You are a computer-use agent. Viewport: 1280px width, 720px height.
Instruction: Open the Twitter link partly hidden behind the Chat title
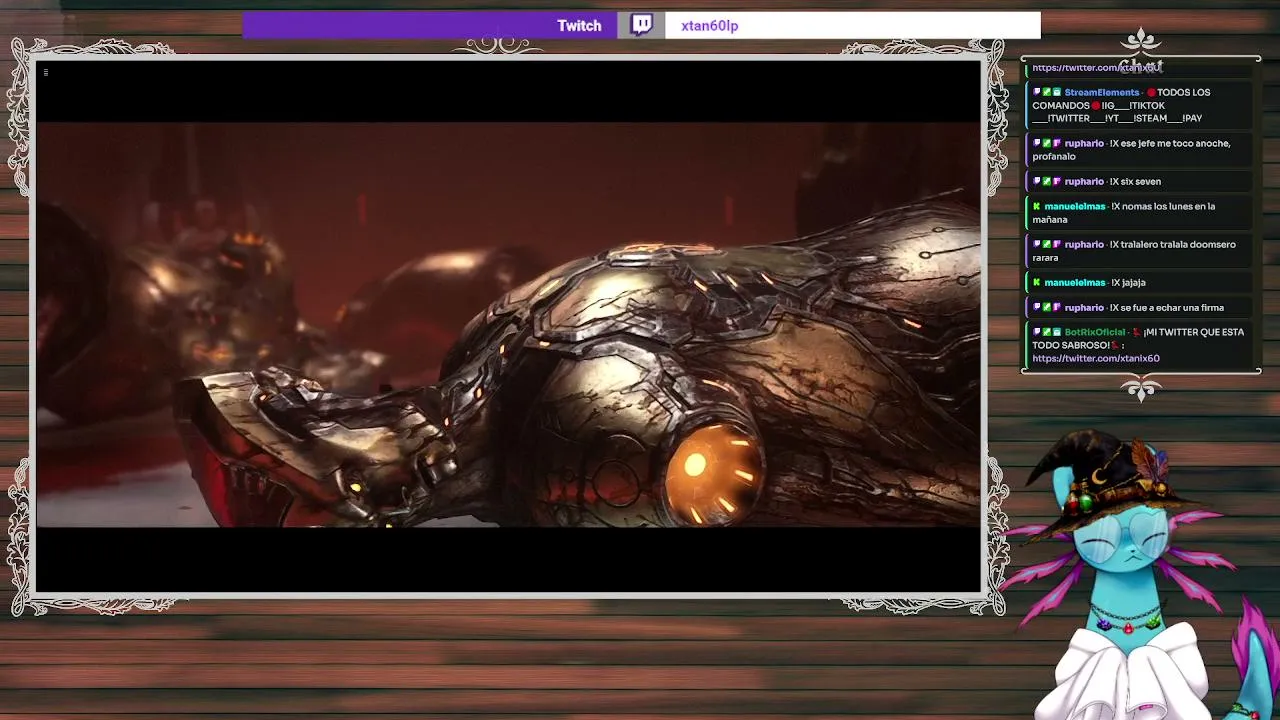pos(1097,68)
